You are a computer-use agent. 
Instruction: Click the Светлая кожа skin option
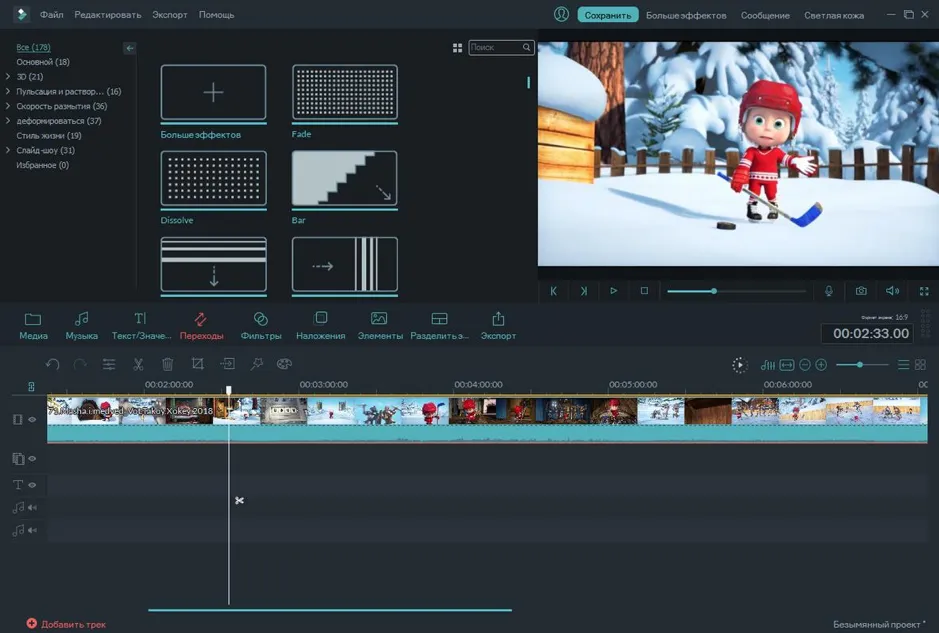click(834, 16)
